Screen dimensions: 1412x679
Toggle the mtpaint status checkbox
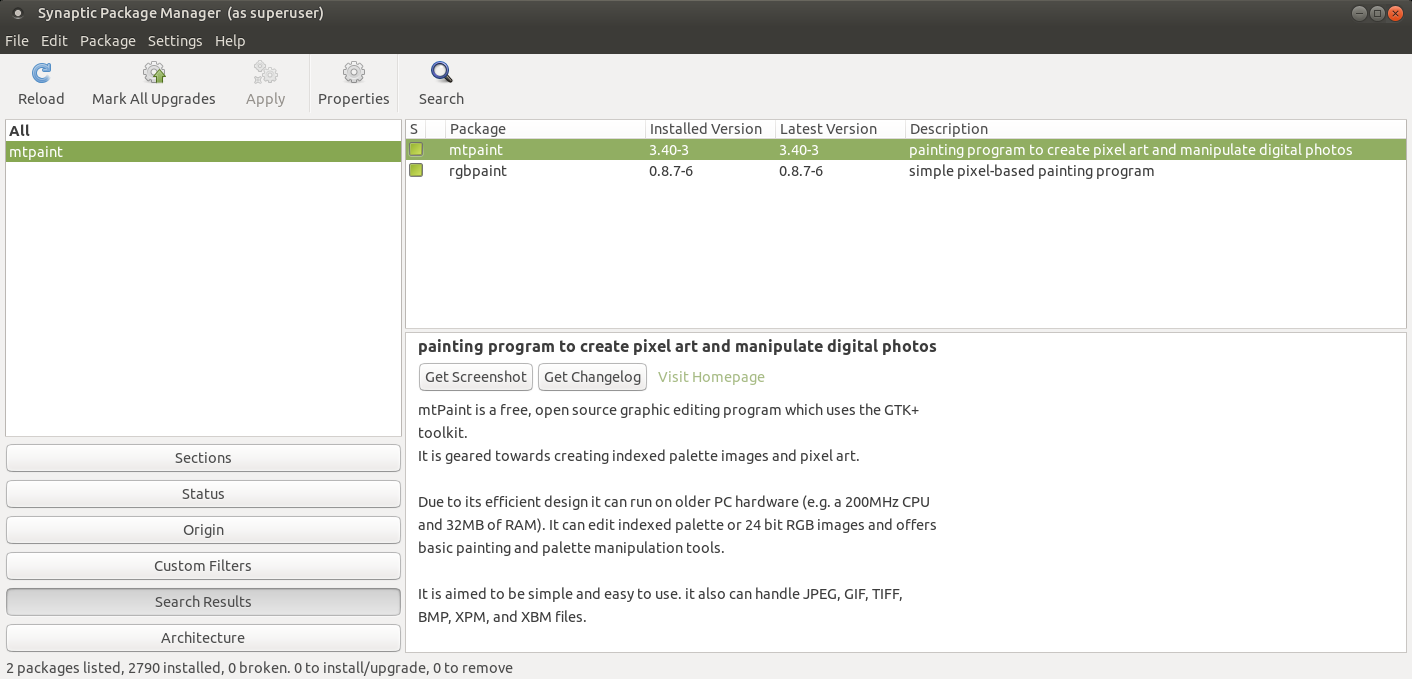(415, 150)
